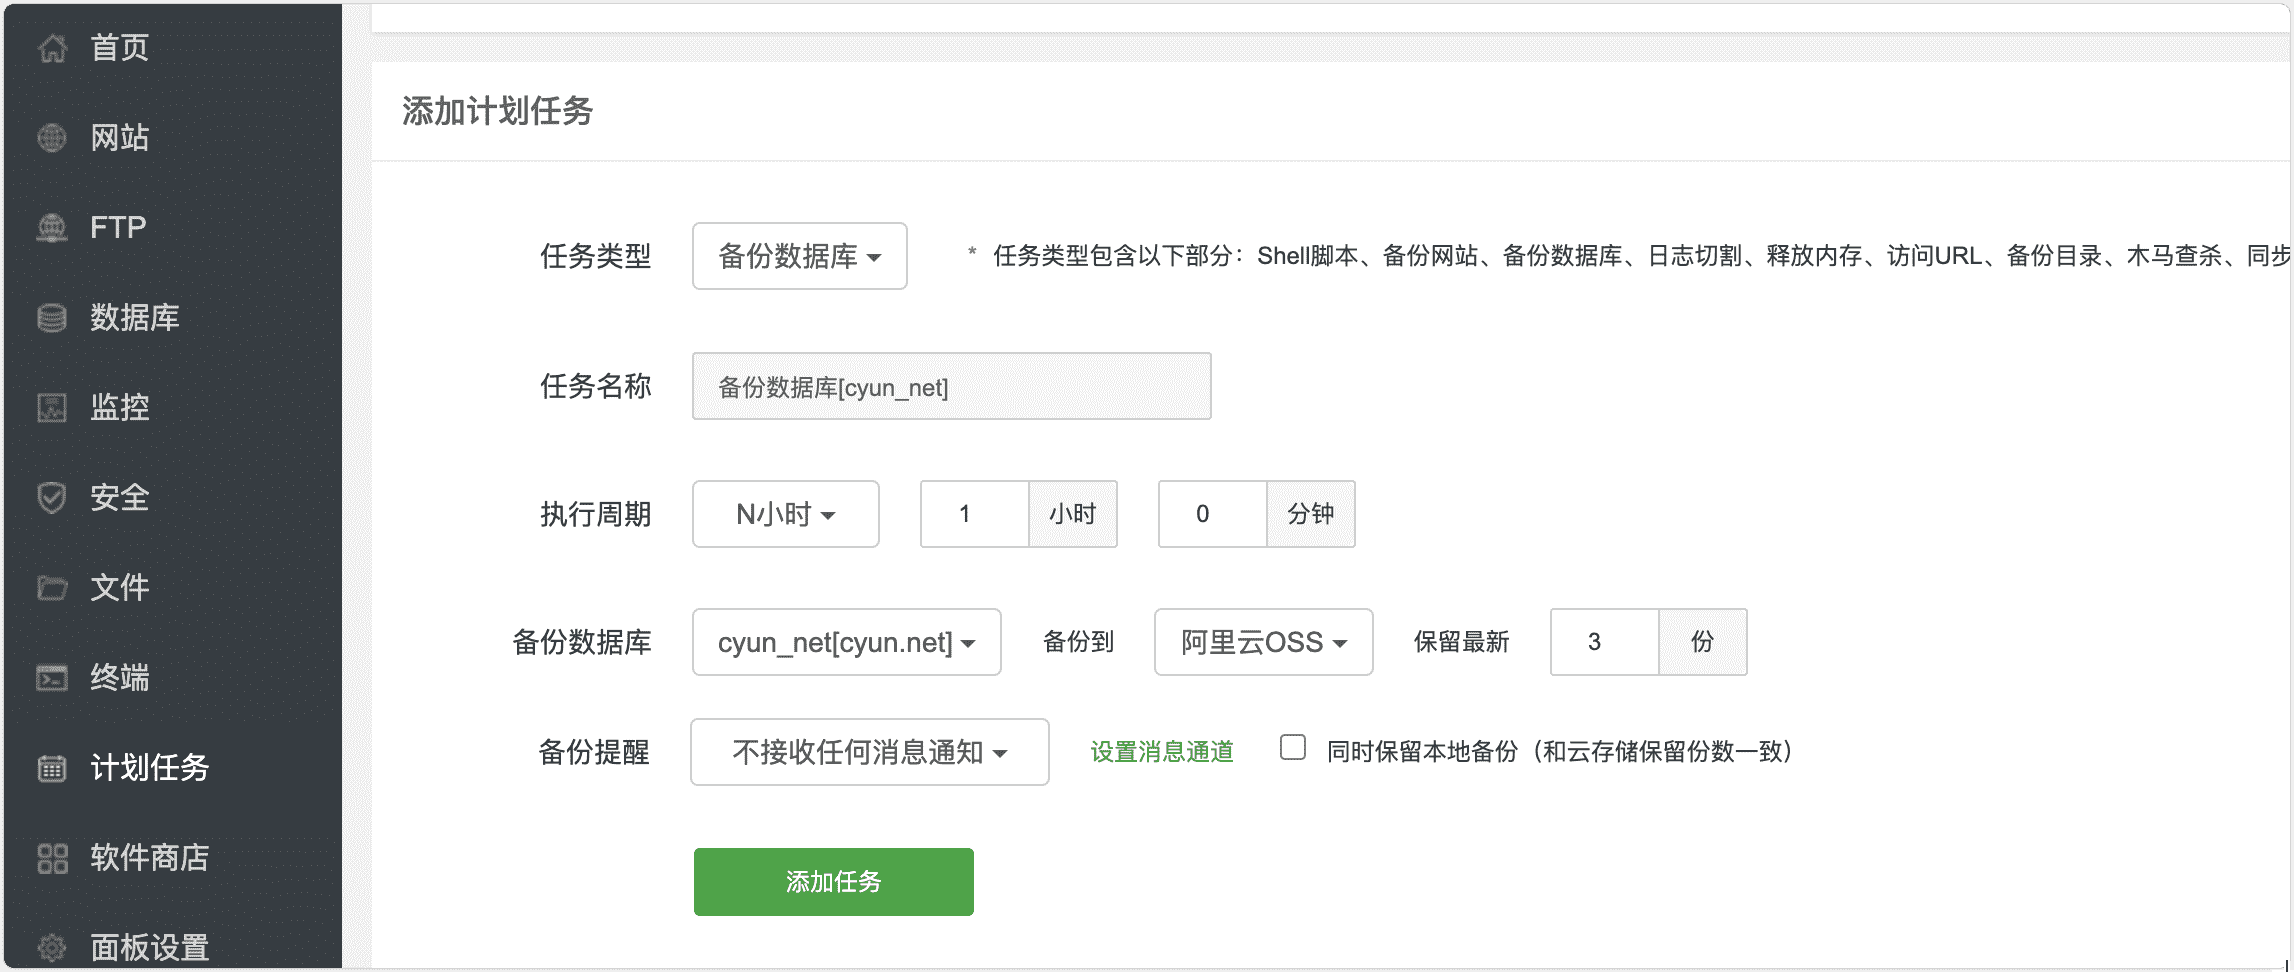Expand the 不接收任何消息通知 dropdown
2294x972 pixels.
pos(869,752)
